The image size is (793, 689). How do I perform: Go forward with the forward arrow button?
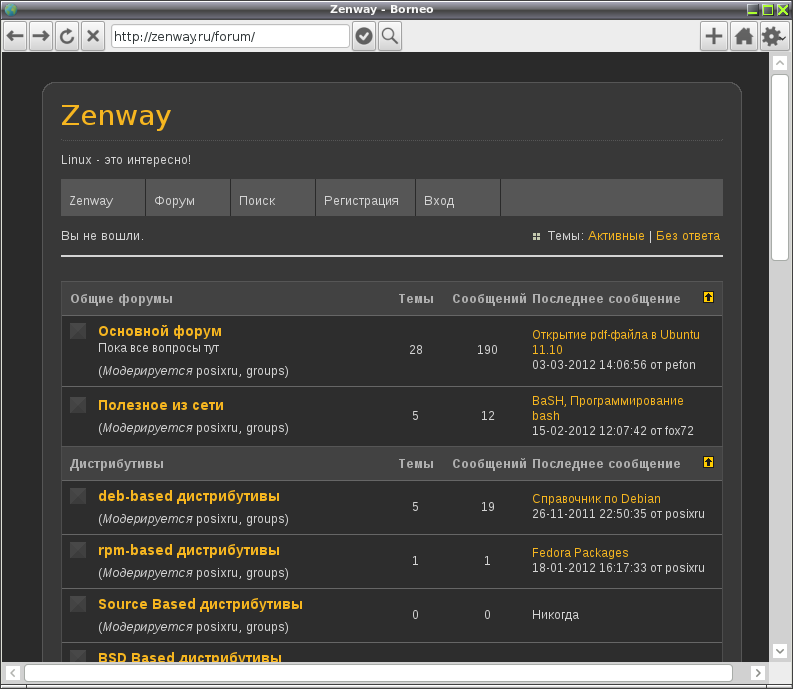click(41, 36)
